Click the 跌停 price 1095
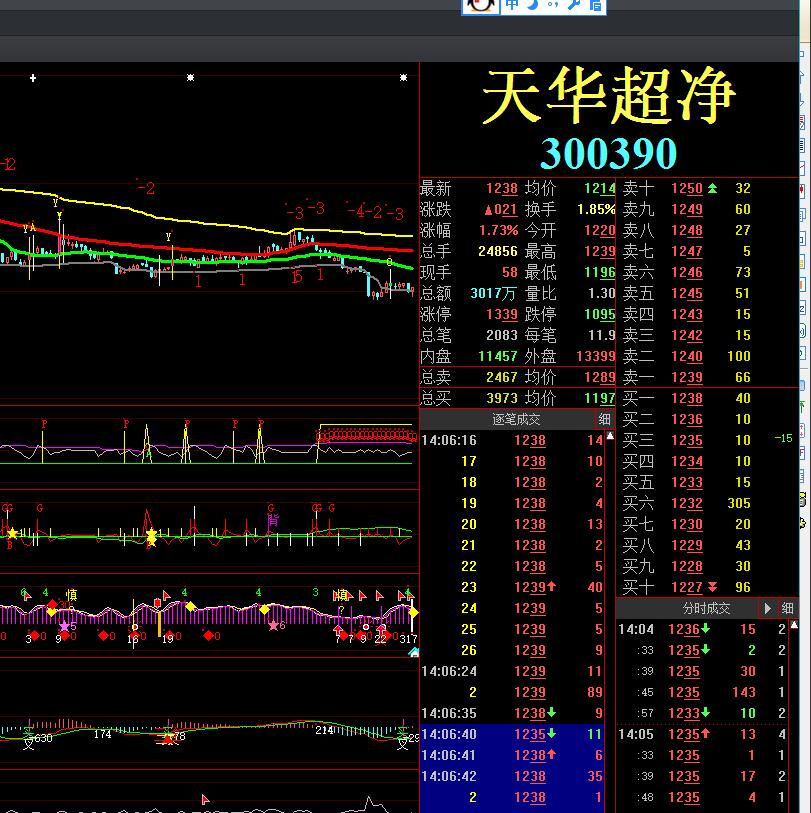Viewport: 811px width, 813px height. pos(599,314)
